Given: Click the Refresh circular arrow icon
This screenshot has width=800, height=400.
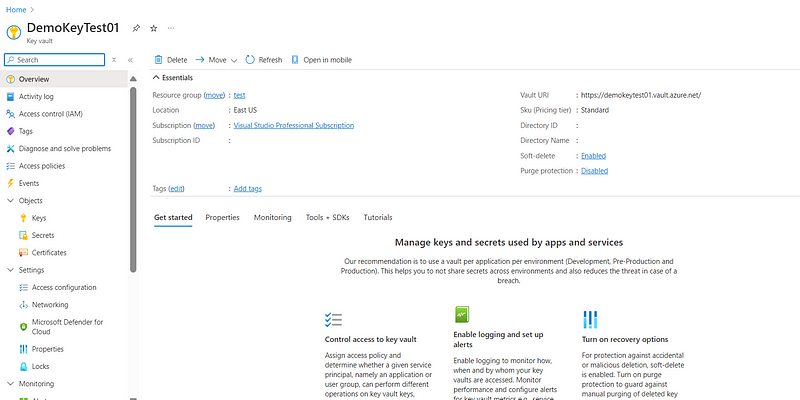Looking at the screenshot, I should (250, 60).
